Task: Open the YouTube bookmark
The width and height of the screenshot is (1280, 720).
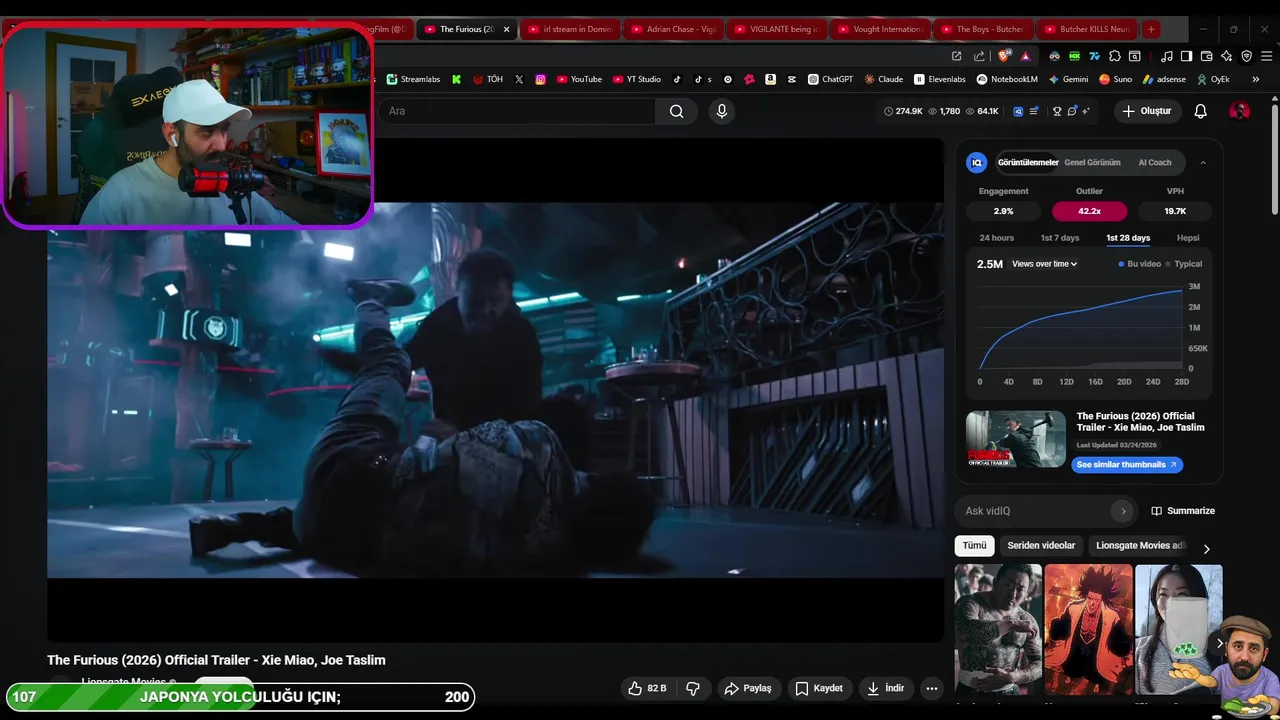Action: tap(579, 79)
